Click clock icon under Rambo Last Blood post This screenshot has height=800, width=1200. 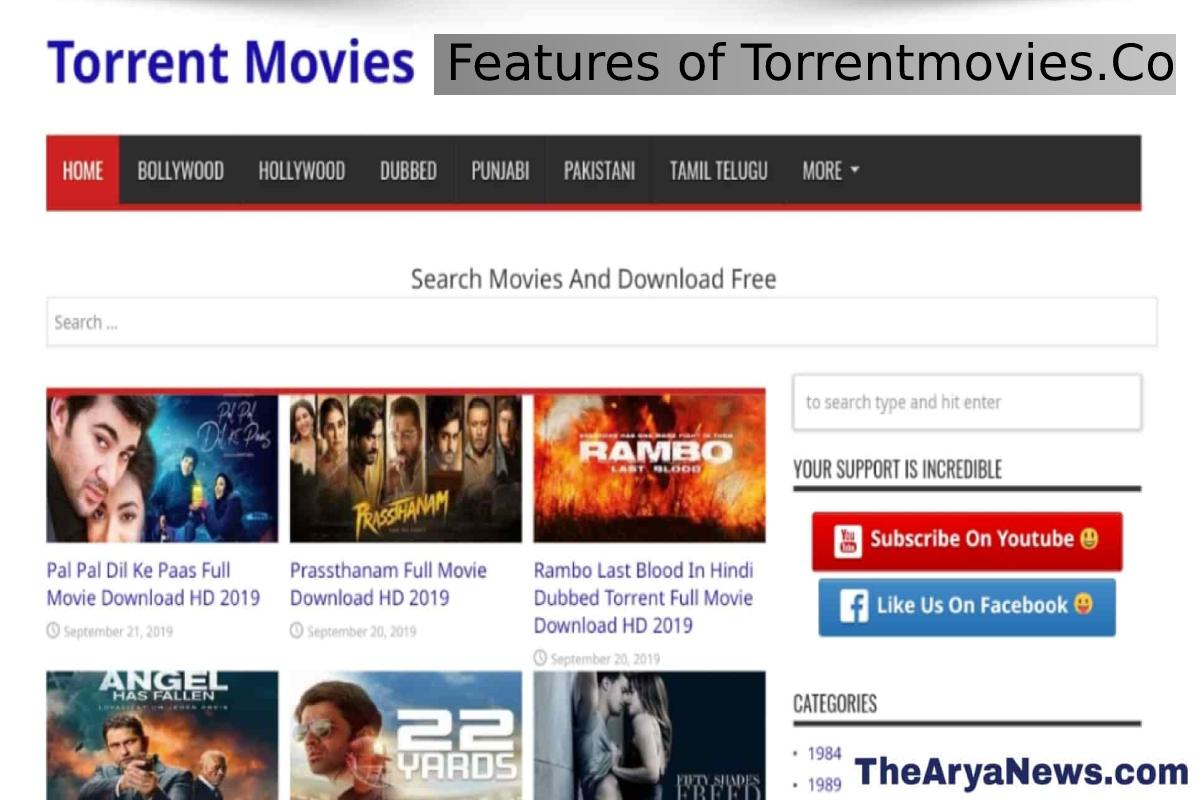(x=540, y=658)
